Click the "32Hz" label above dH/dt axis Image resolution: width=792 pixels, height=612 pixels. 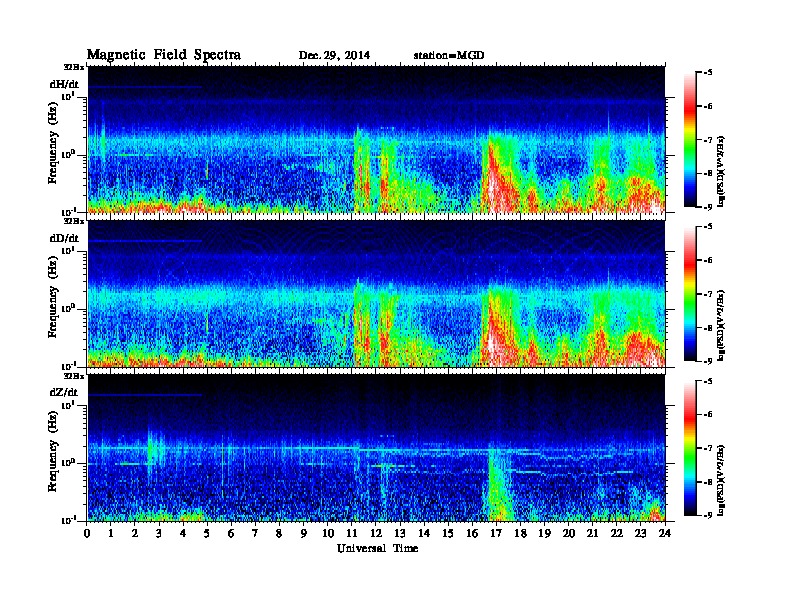(74, 67)
